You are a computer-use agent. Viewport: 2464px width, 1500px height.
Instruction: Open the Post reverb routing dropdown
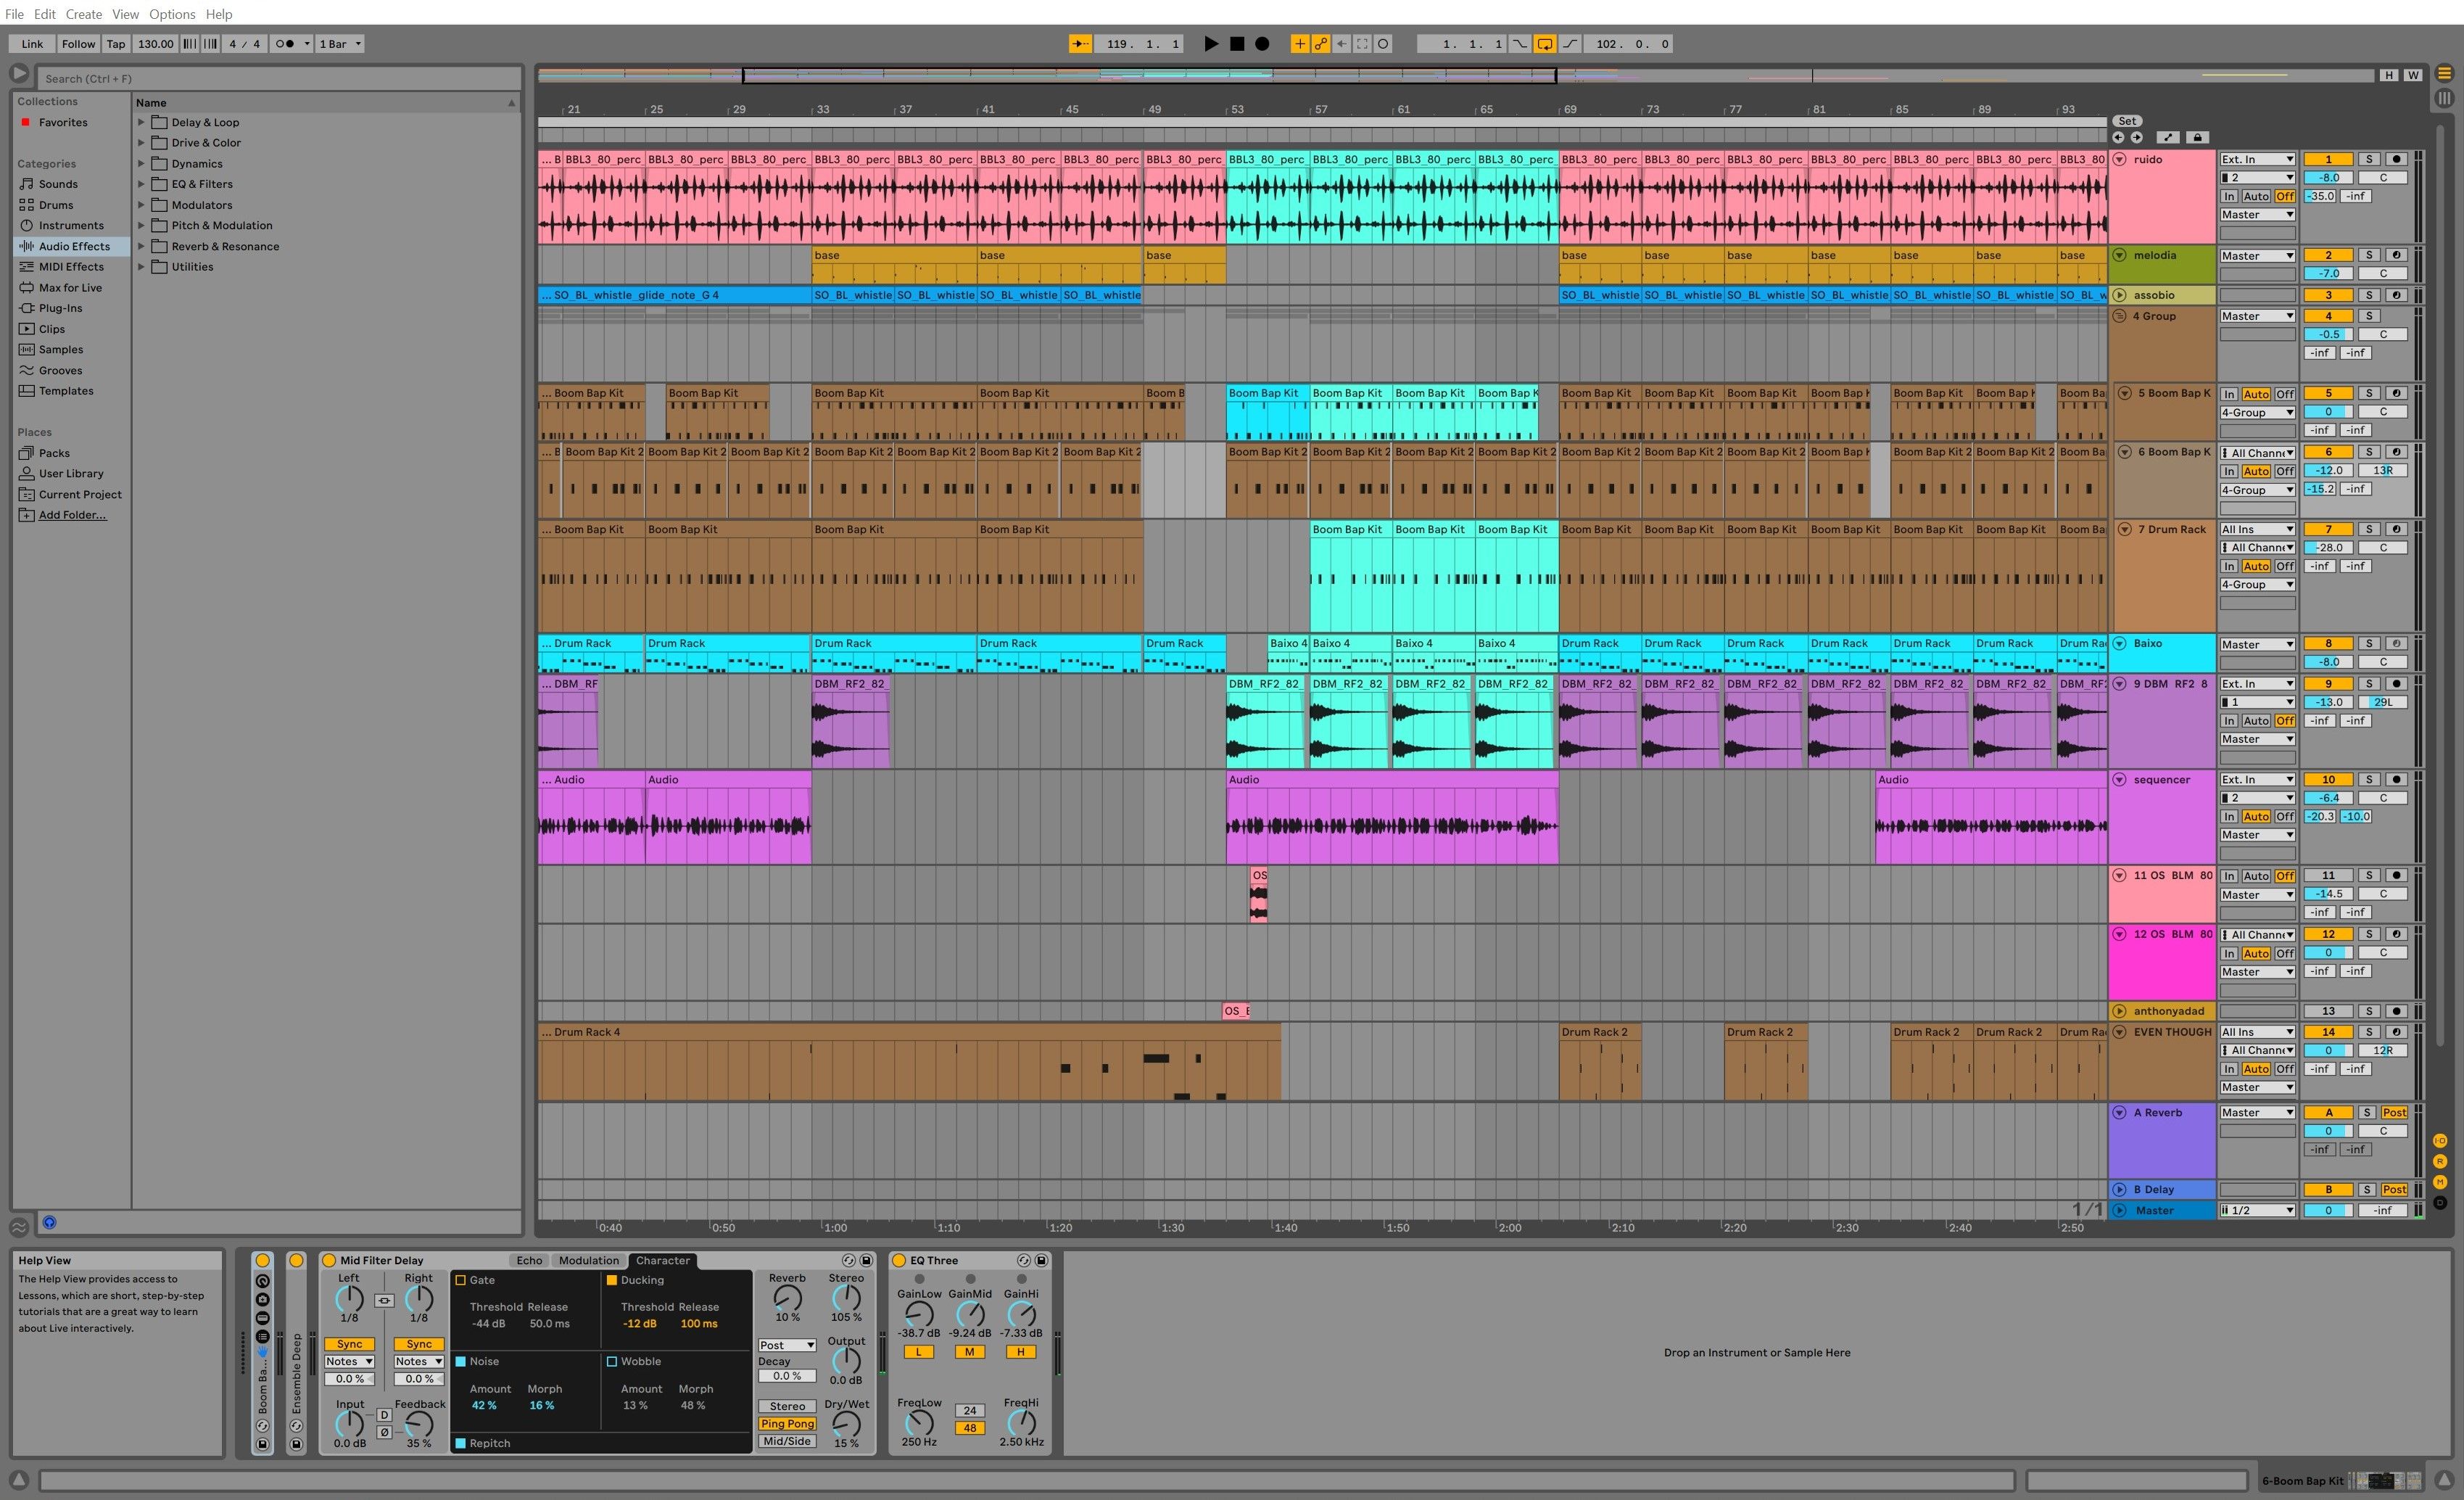(787, 1345)
